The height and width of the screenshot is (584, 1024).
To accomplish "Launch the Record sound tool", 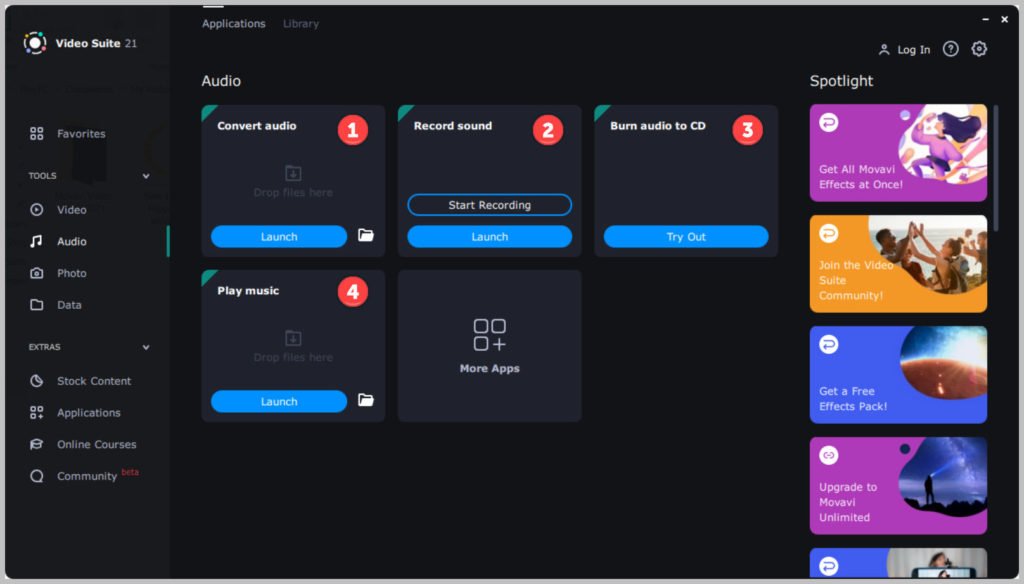I will (490, 236).
